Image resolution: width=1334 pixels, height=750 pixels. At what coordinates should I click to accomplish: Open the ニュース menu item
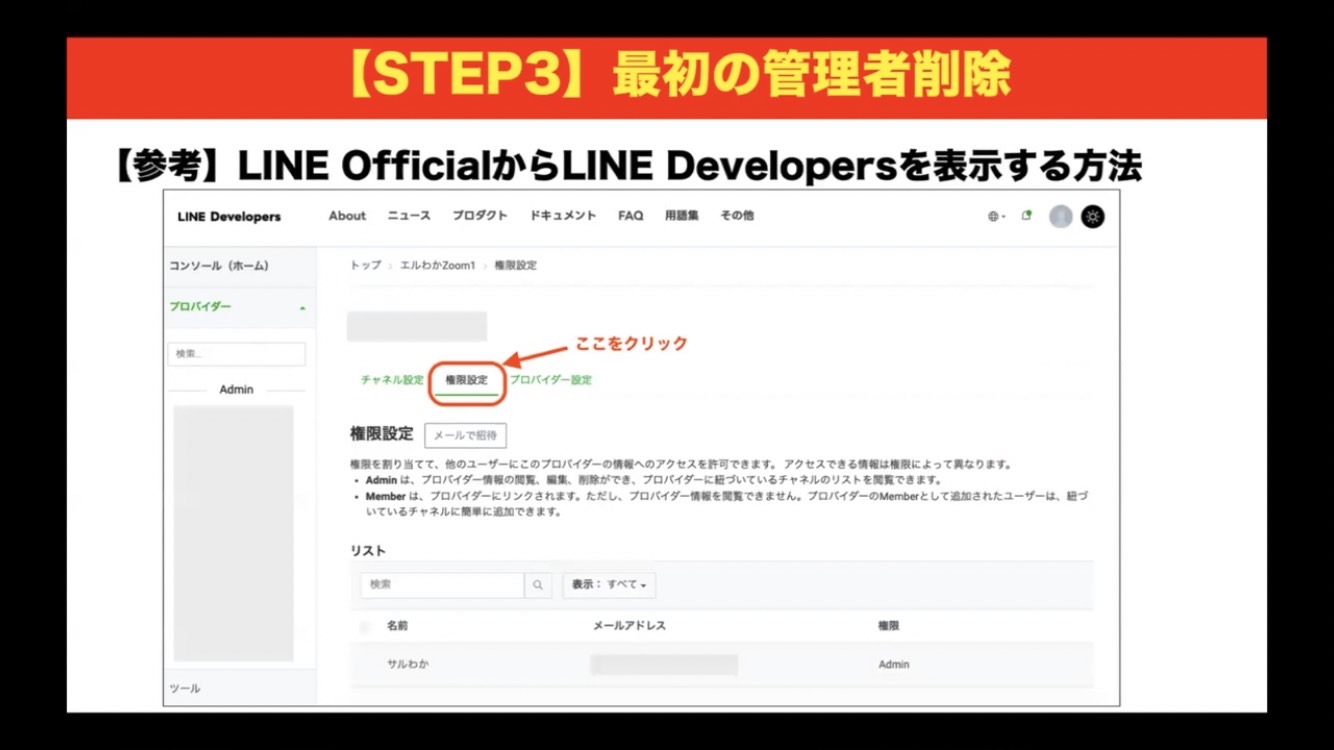(x=409, y=216)
